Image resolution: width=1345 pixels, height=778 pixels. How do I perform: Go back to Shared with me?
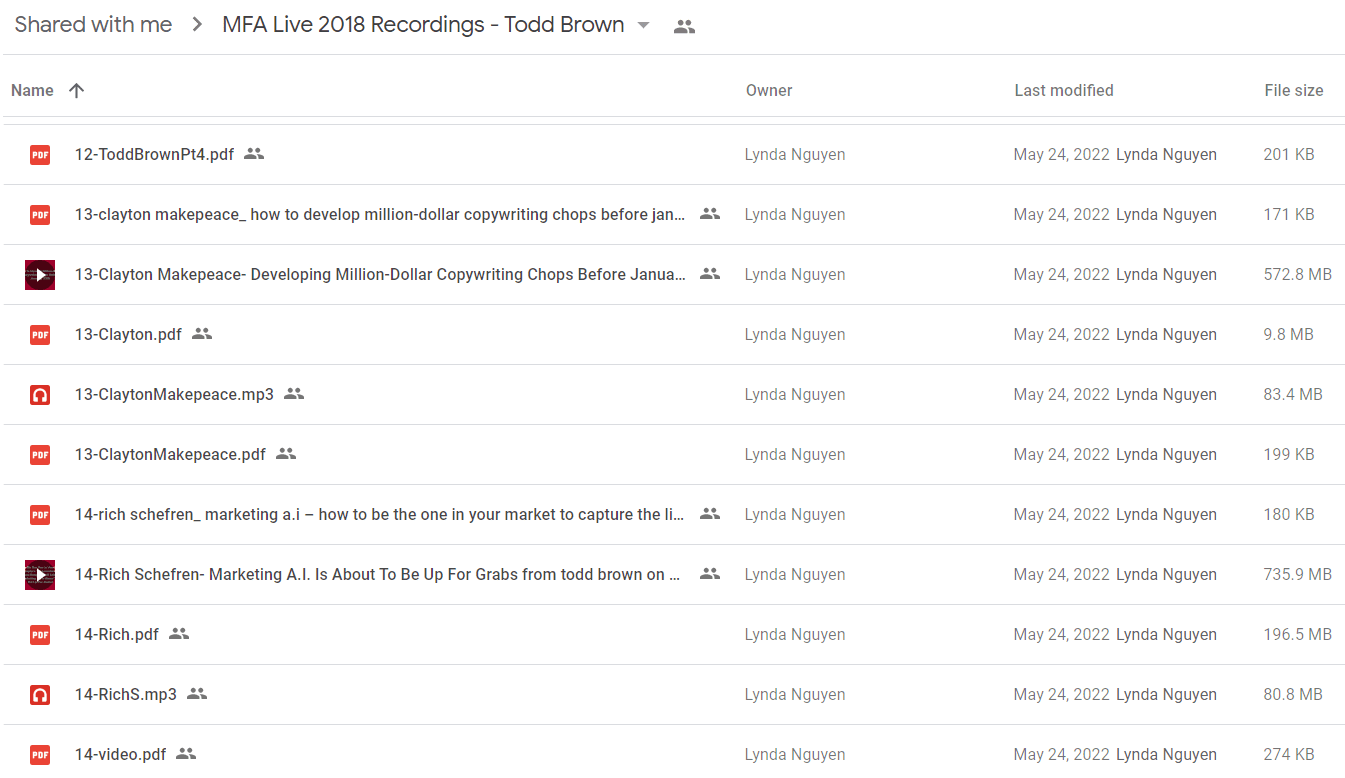pyautogui.click(x=93, y=25)
